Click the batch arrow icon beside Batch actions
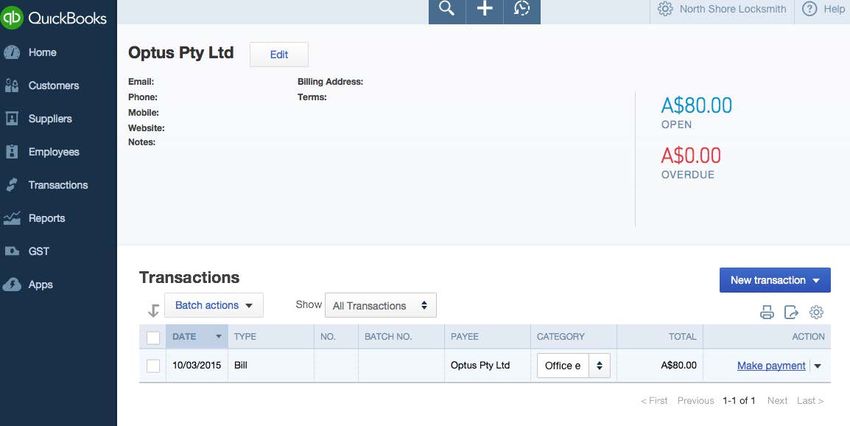 click(x=153, y=310)
